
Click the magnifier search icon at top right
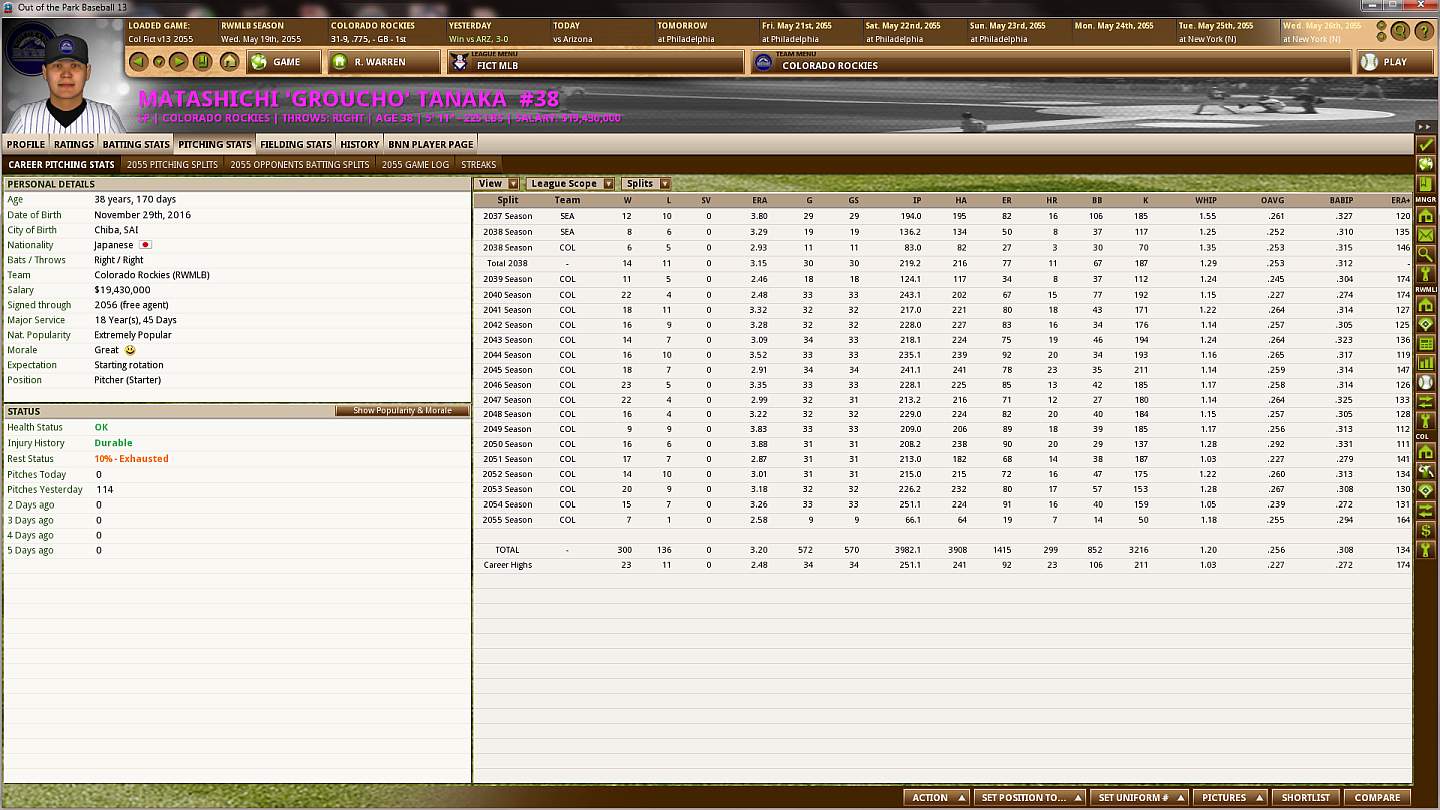[x=1400, y=31]
